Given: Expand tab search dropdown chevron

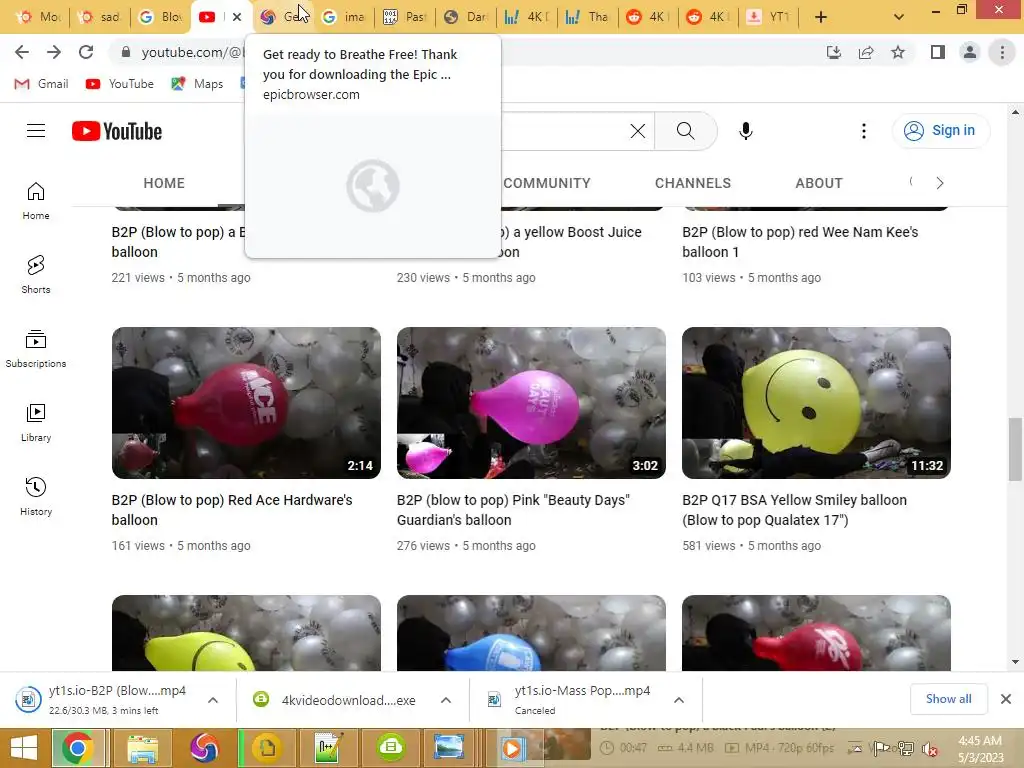Looking at the screenshot, I should [899, 17].
